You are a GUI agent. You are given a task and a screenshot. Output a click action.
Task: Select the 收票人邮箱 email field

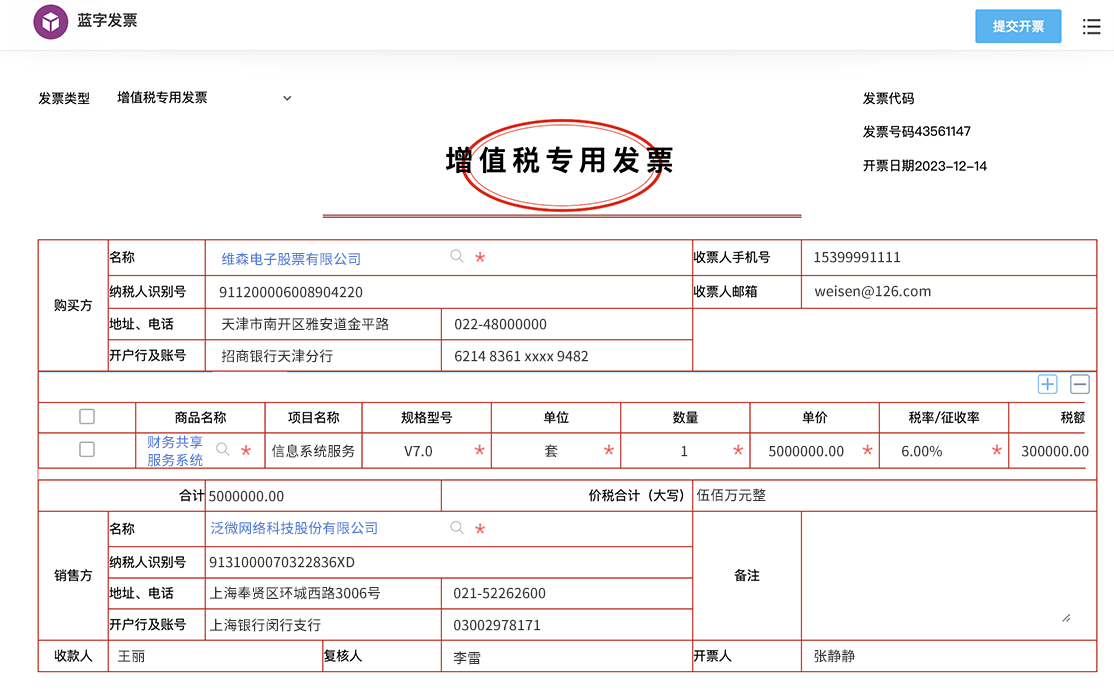(947, 292)
